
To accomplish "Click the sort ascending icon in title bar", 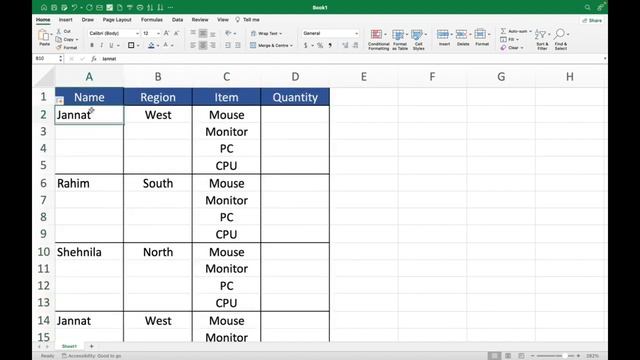I will [x=150, y=7].
